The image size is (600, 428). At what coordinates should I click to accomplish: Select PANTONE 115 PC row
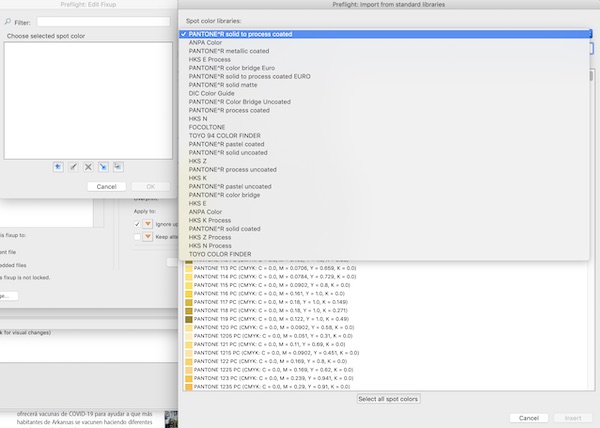386,285
